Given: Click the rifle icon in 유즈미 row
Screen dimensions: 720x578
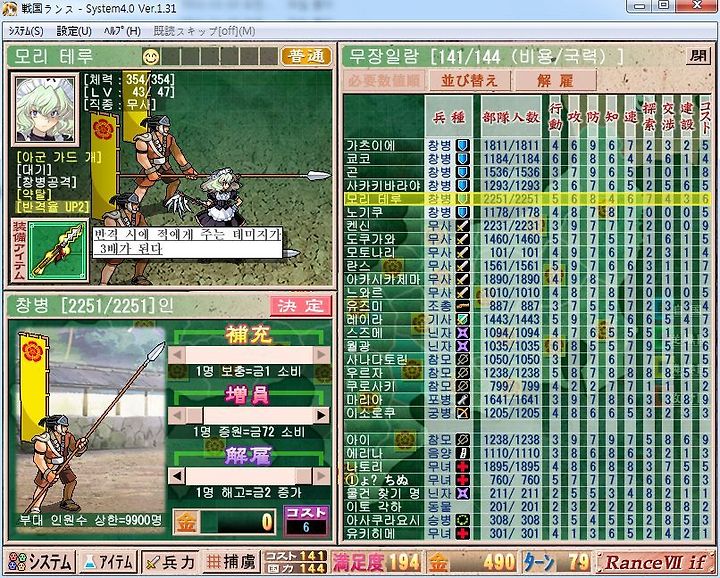Looking at the screenshot, I should [462, 306].
